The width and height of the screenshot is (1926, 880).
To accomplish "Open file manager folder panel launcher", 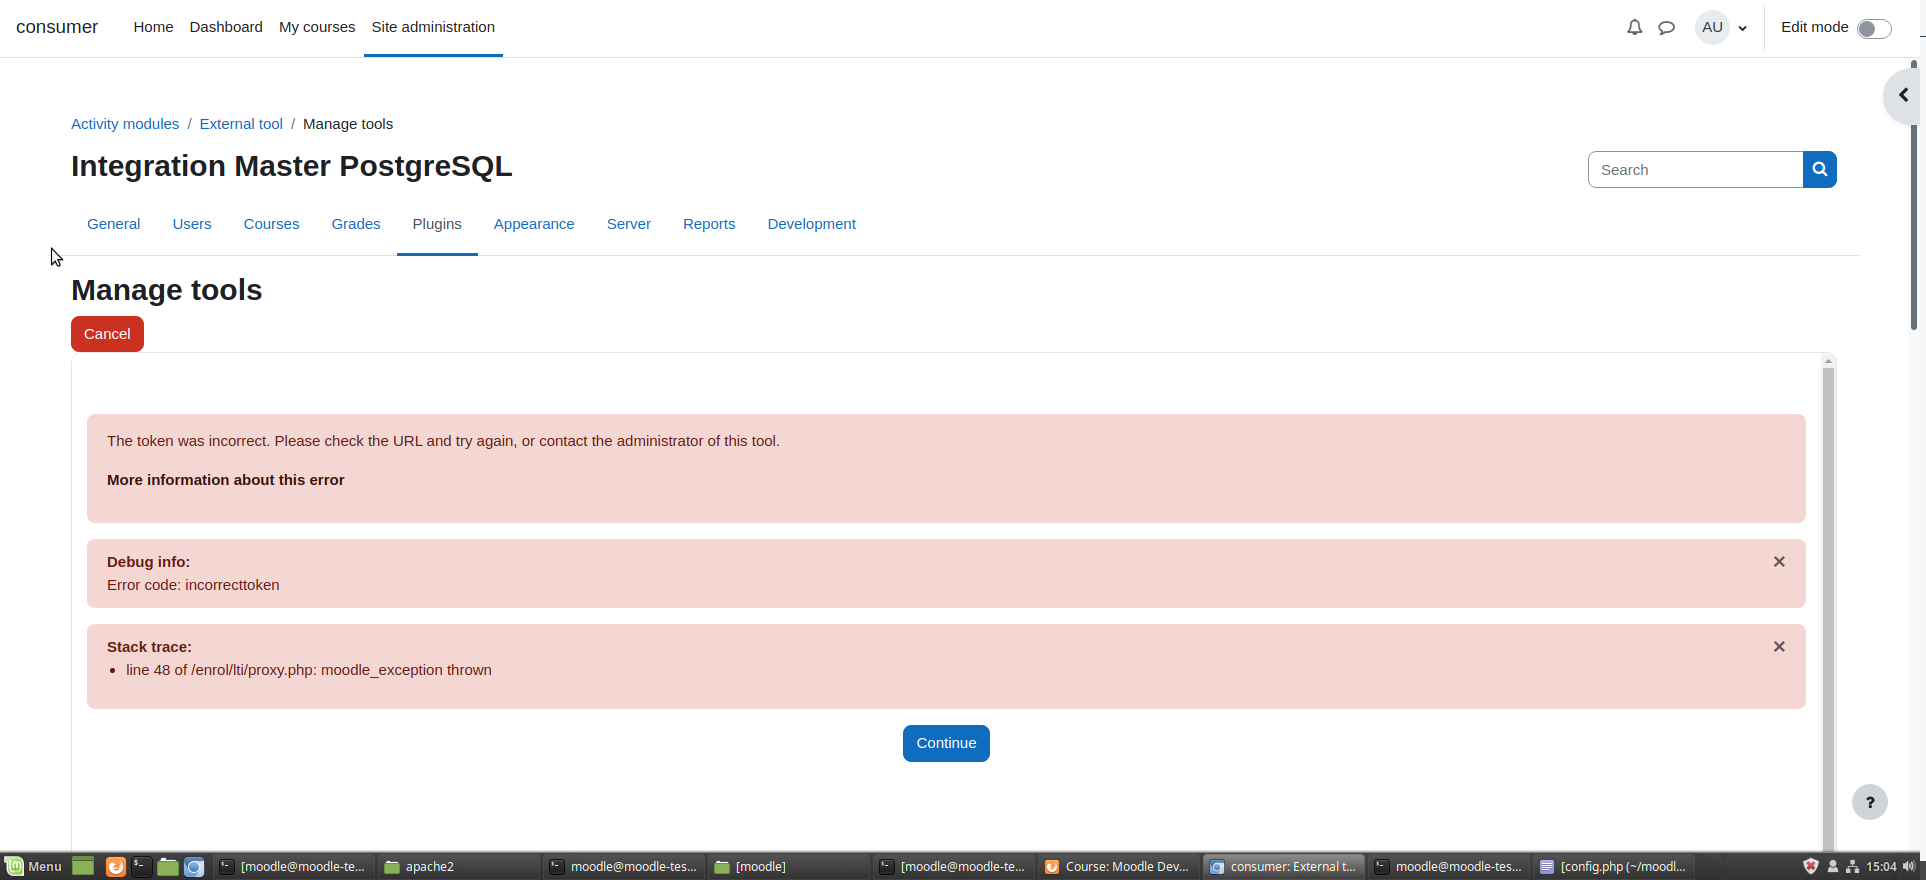I will (x=168, y=866).
